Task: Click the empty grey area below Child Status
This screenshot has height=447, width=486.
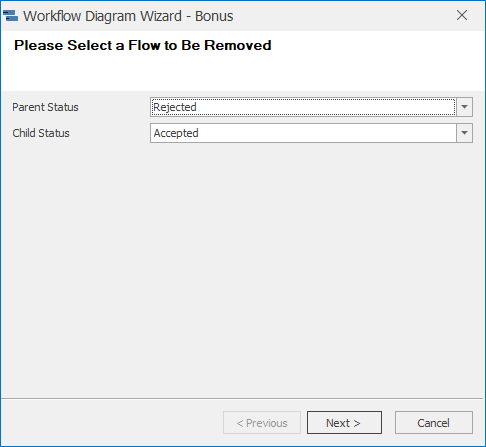Action: (x=243, y=267)
